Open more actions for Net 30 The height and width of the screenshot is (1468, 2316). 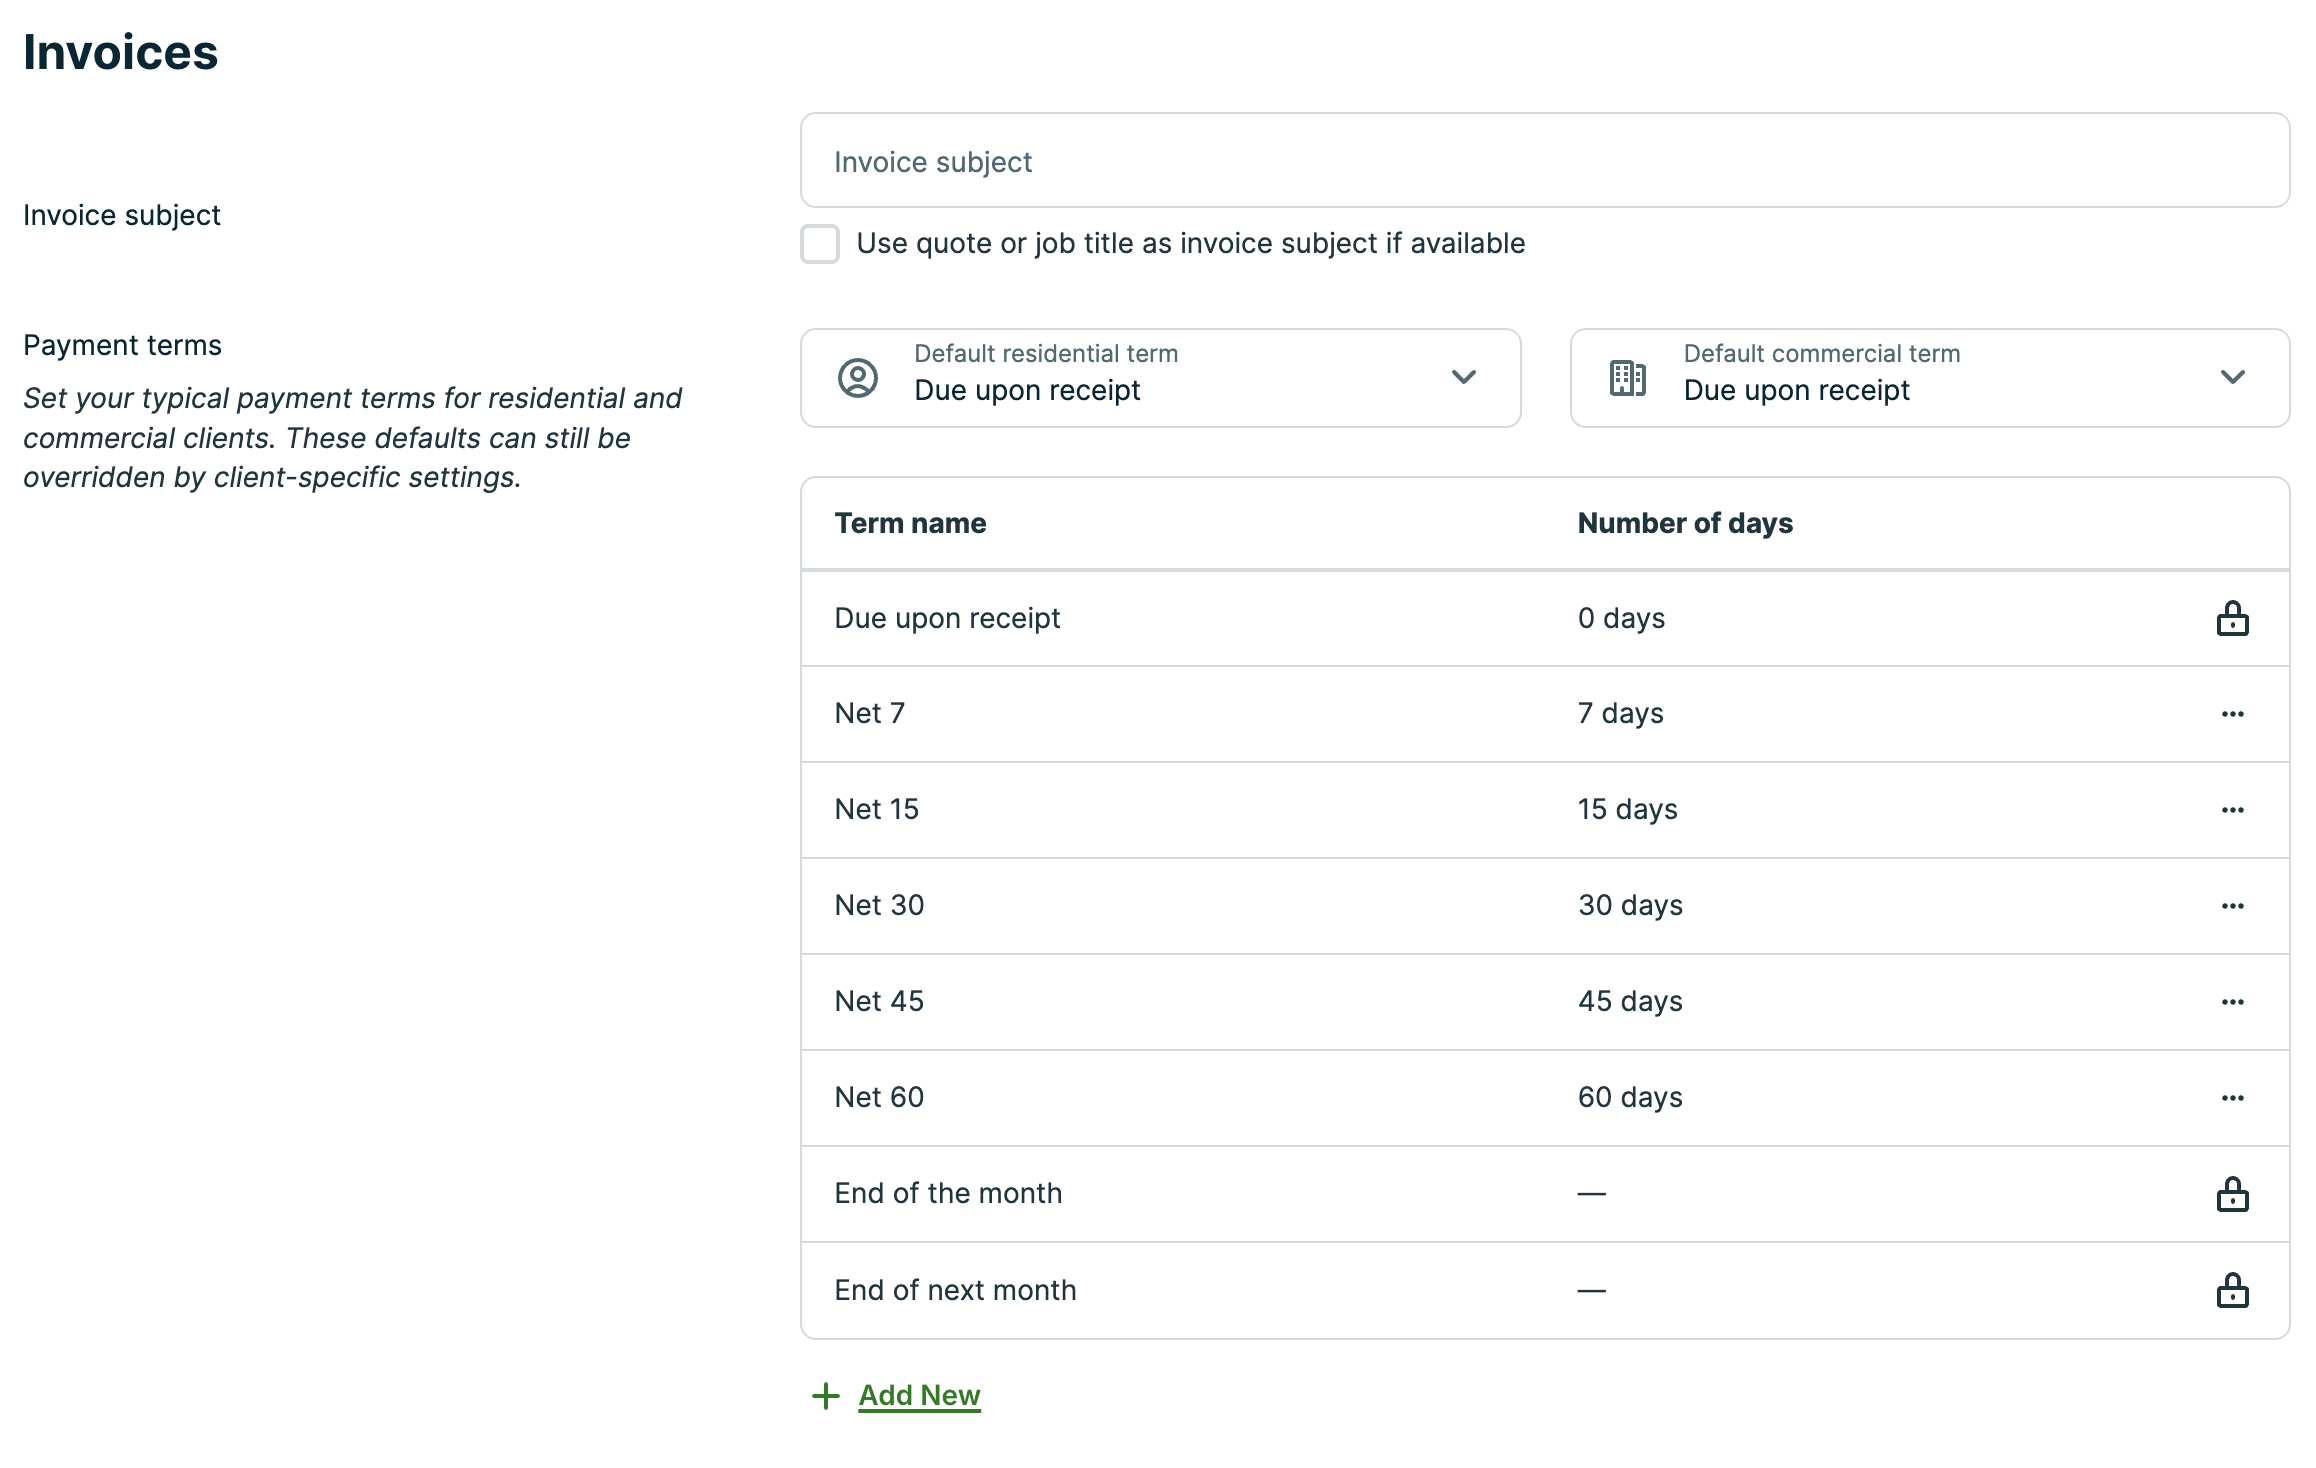2232,906
